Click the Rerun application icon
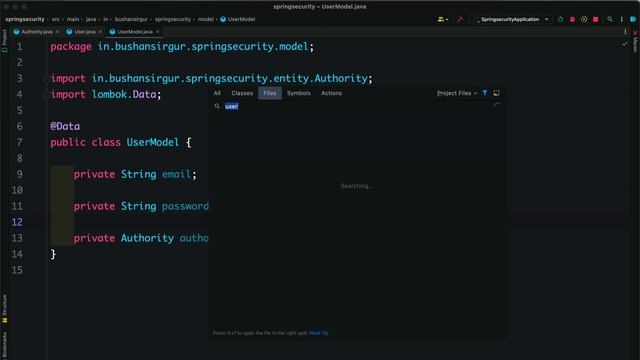Image resolution: width=640 pixels, height=360 pixels. 560,19
